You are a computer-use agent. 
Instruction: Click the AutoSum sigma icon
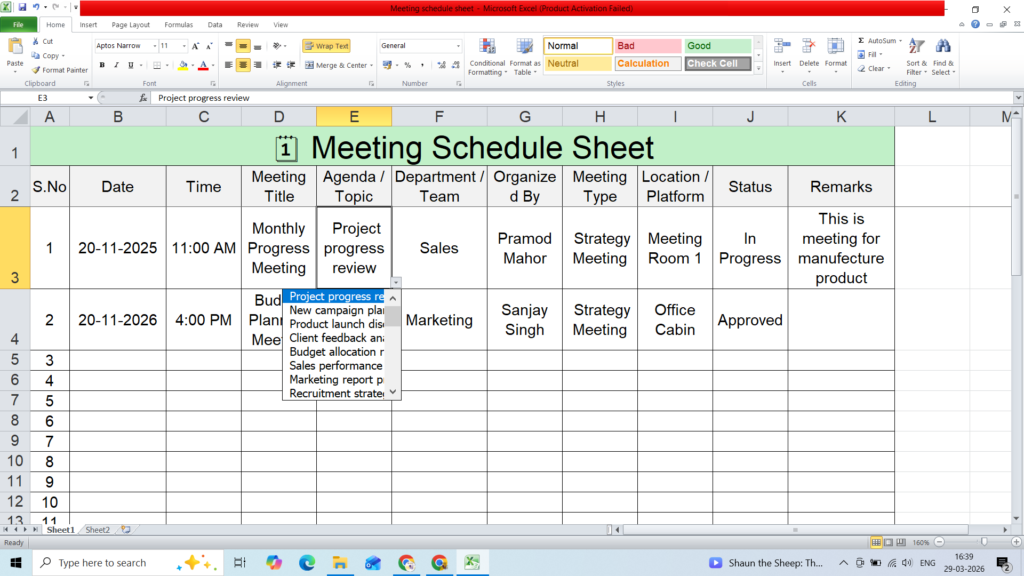coord(861,40)
